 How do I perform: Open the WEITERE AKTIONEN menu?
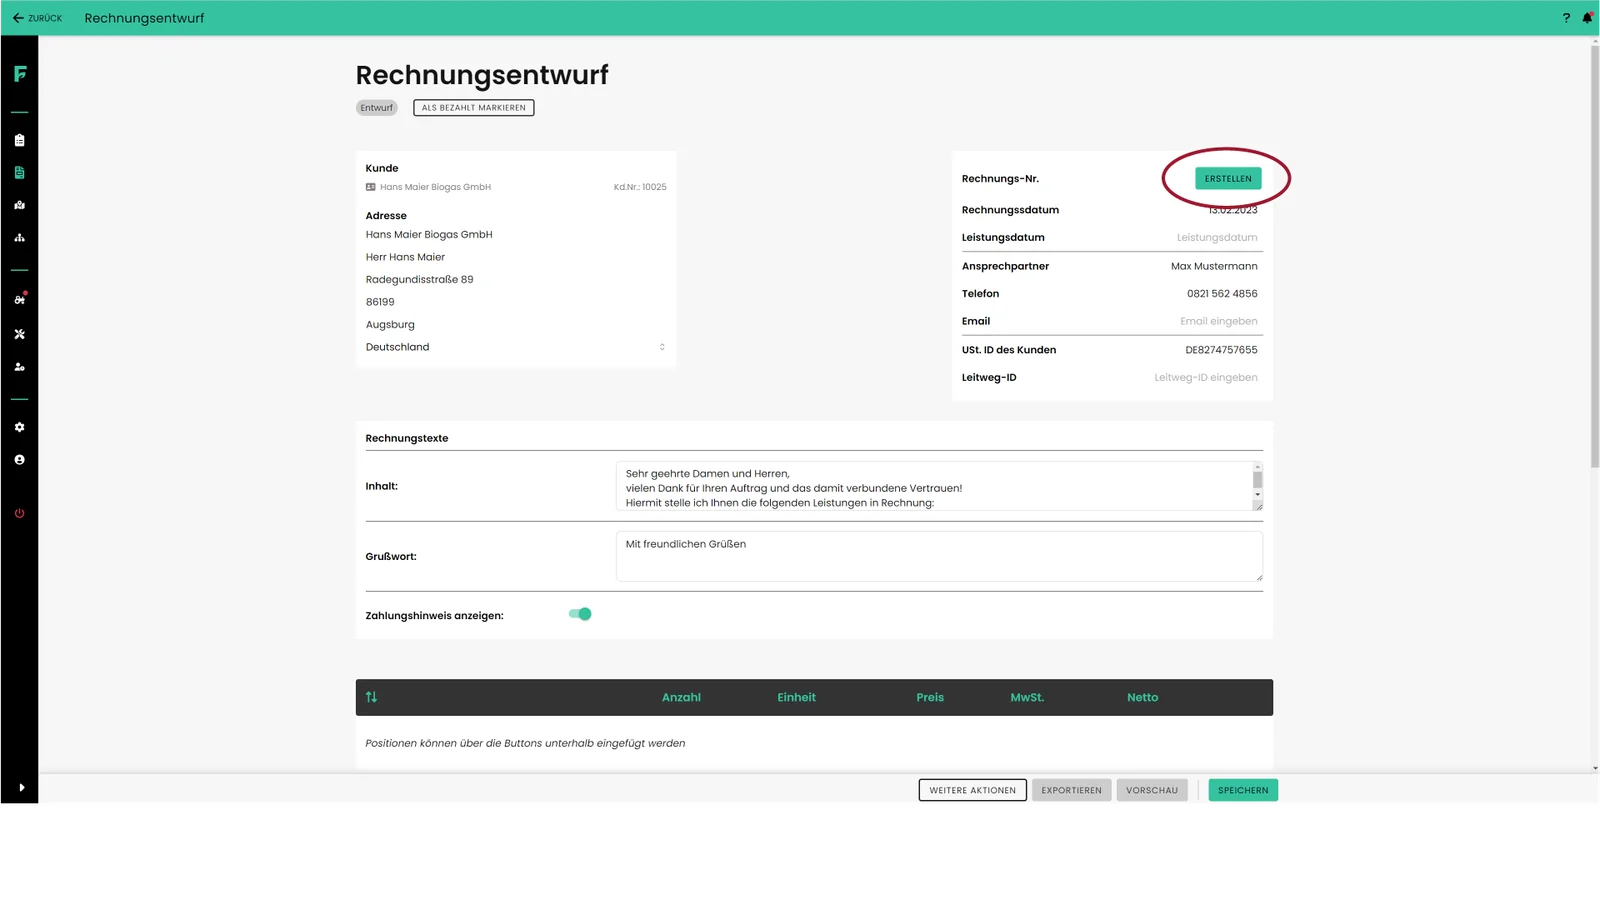973,790
